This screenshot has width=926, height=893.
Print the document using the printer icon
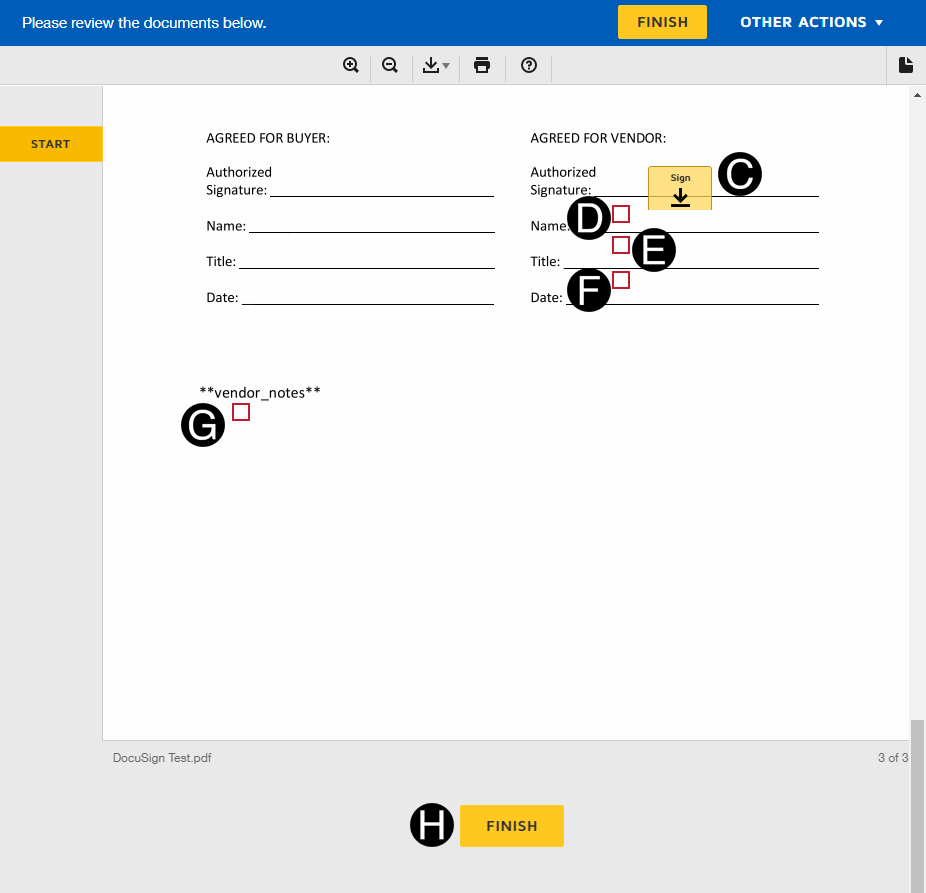482,66
